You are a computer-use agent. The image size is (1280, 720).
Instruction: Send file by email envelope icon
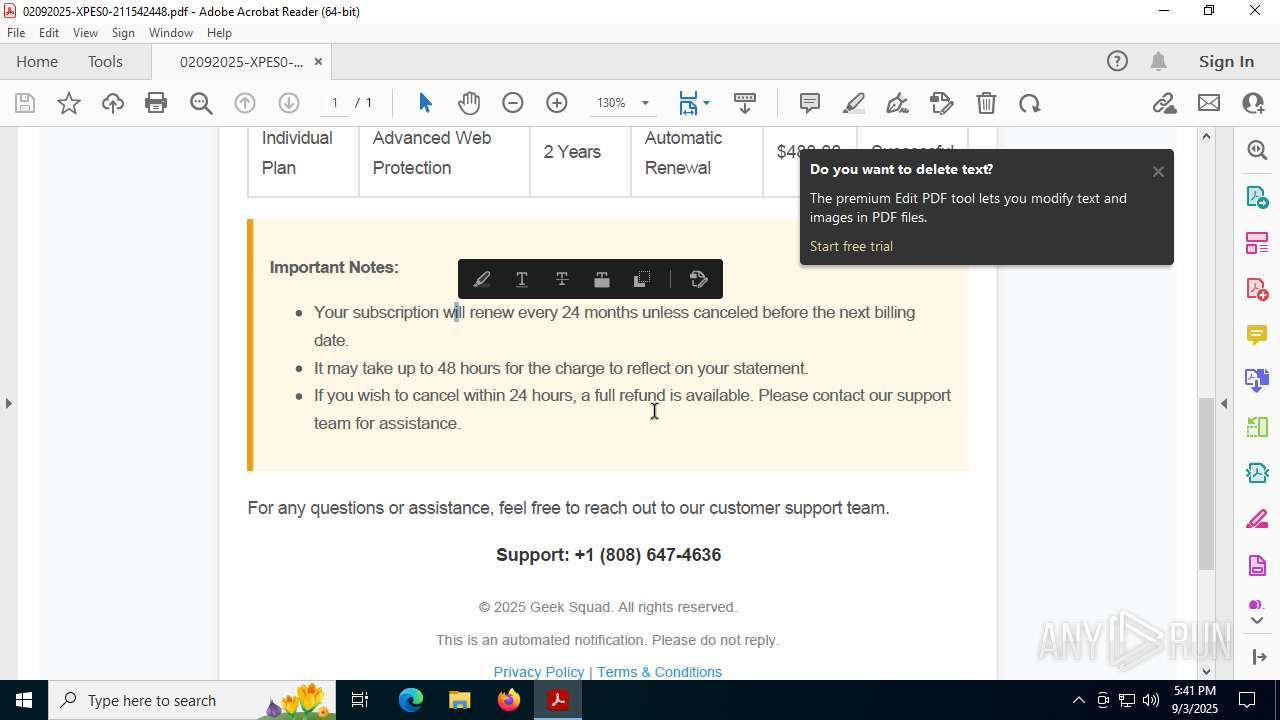click(1209, 103)
